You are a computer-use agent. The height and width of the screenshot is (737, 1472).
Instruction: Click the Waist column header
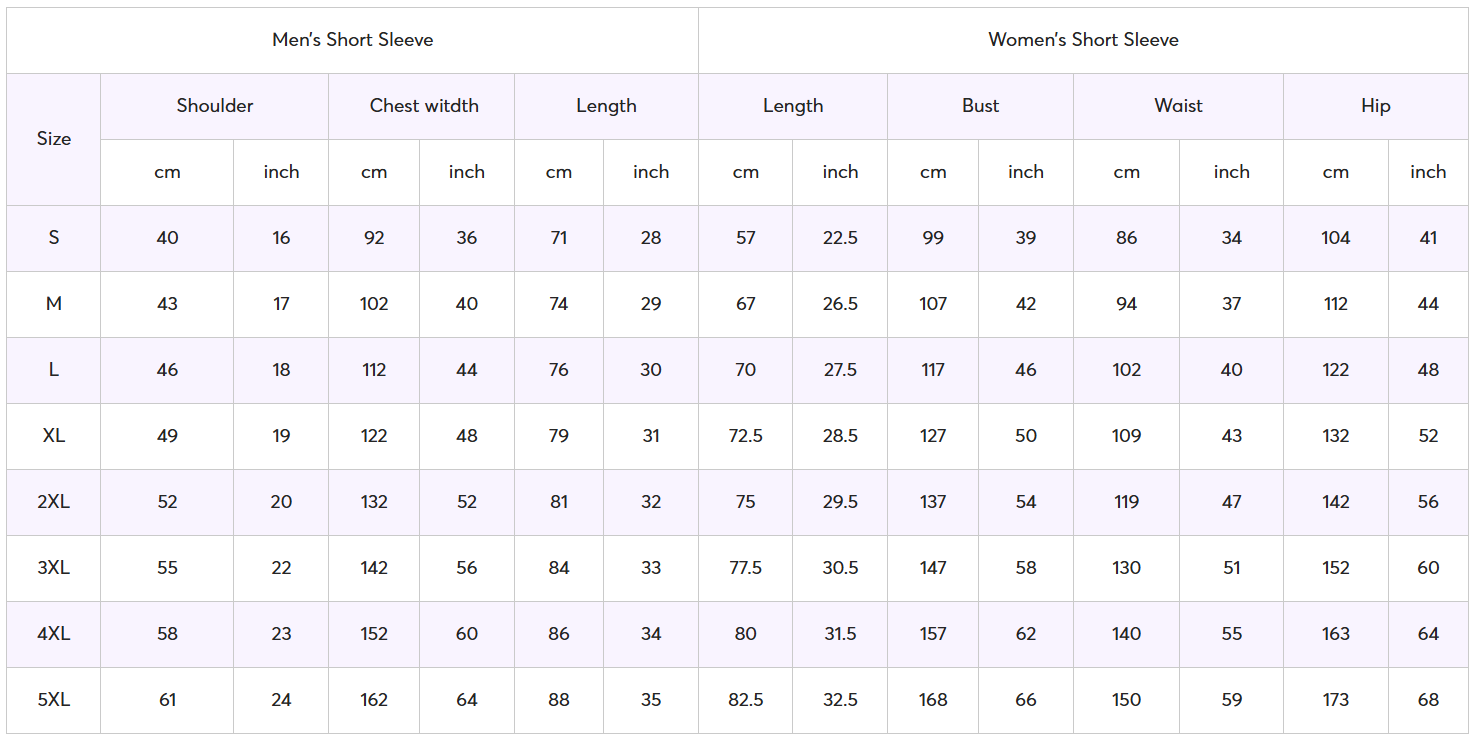point(1178,106)
